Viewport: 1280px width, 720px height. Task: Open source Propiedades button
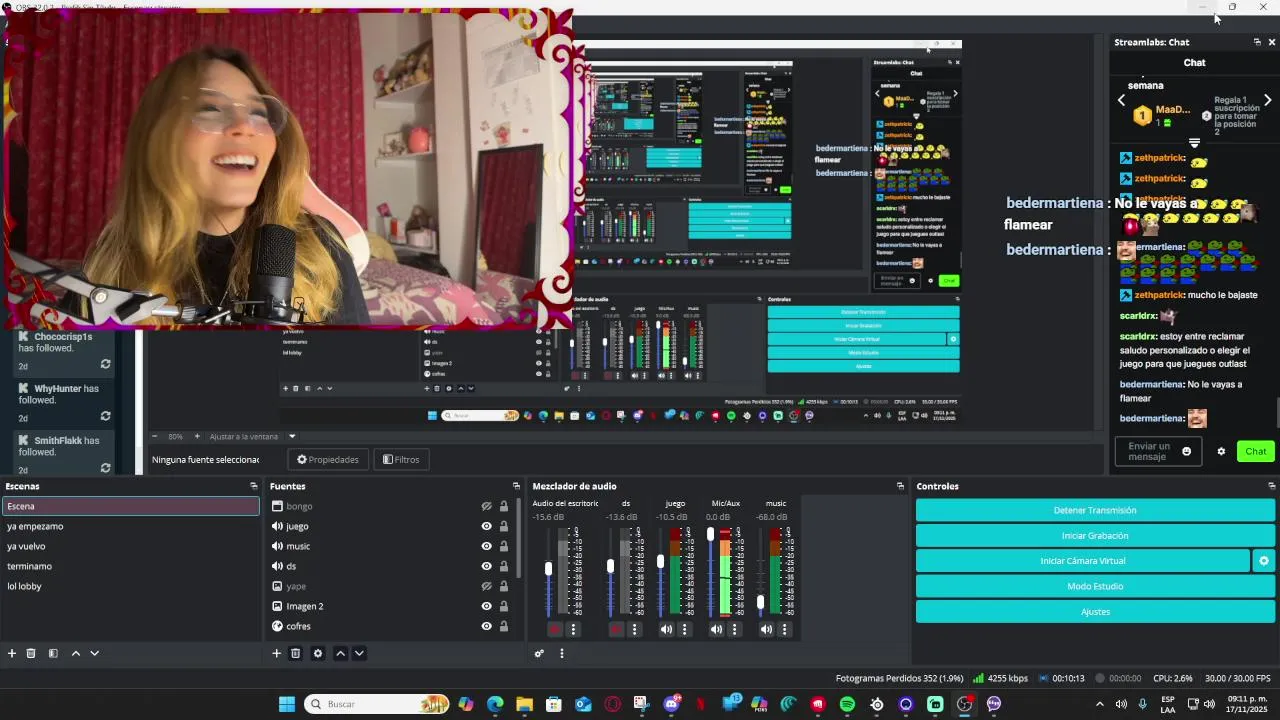(329, 460)
